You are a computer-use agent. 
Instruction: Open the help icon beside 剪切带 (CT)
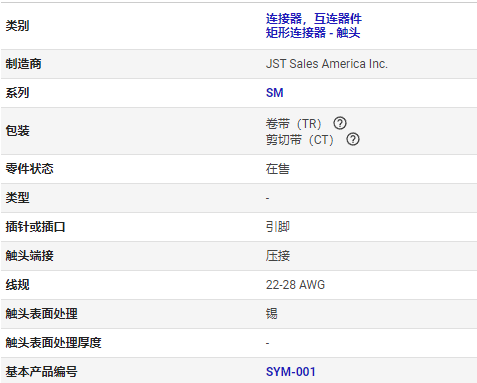click(x=353, y=139)
